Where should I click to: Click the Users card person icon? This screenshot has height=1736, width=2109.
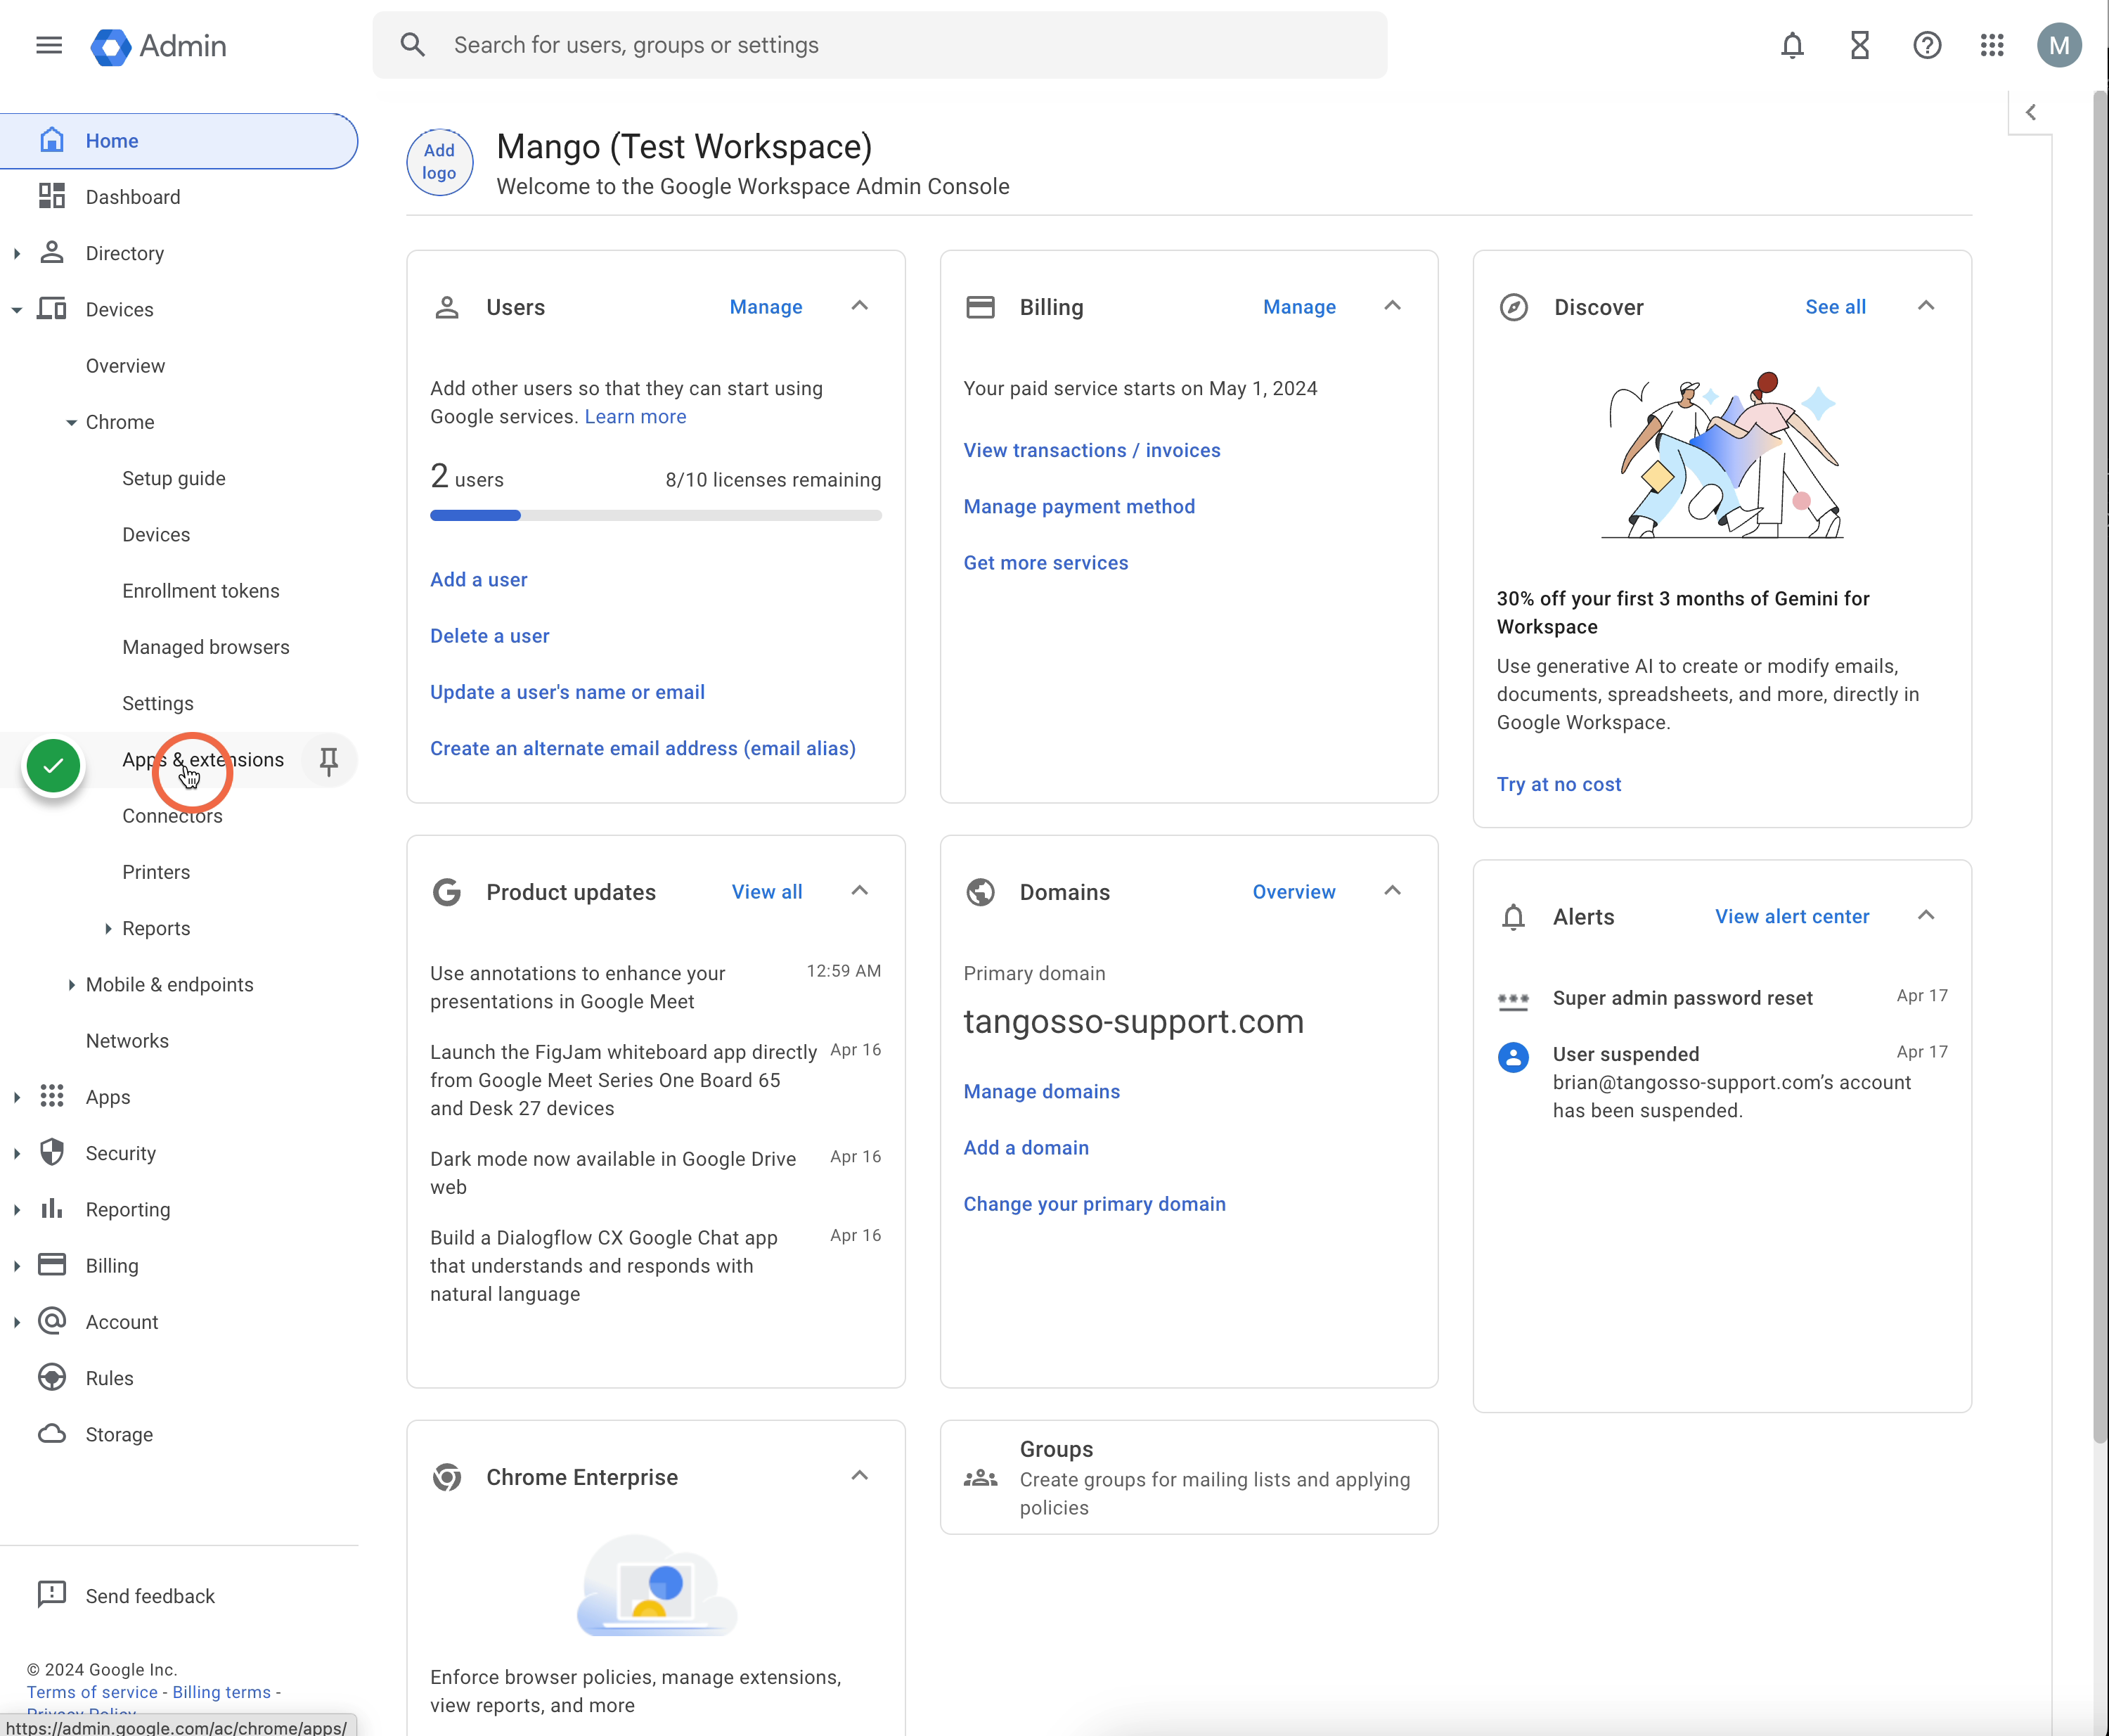click(x=447, y=307)
